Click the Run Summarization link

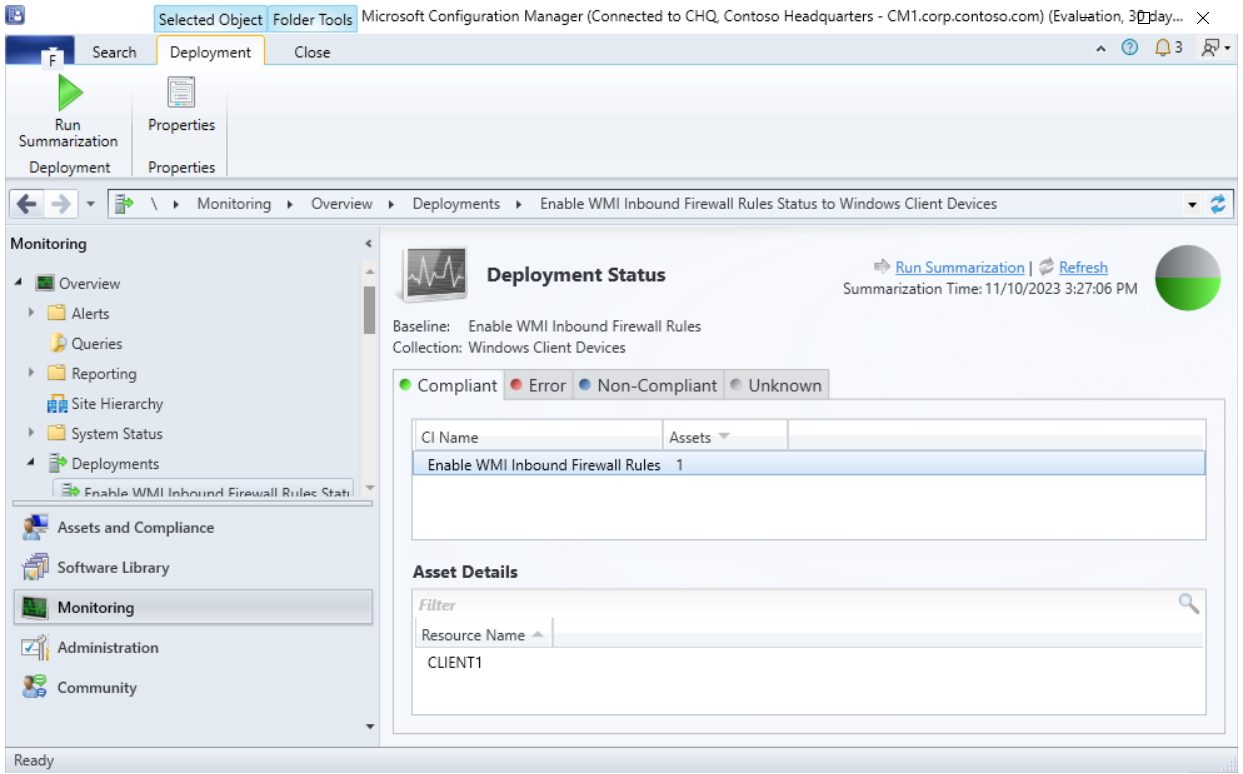click(x=960, y=268)
